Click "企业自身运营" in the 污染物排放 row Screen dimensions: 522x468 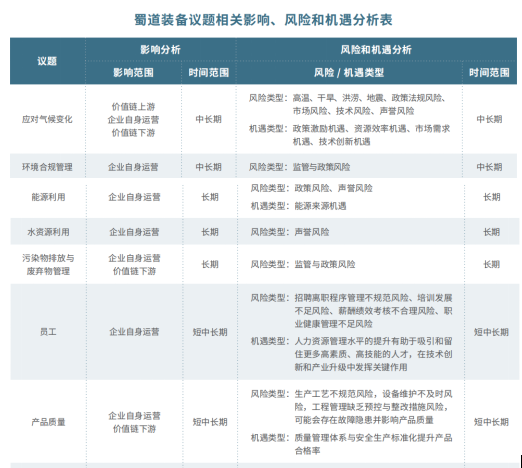point(134,258)
